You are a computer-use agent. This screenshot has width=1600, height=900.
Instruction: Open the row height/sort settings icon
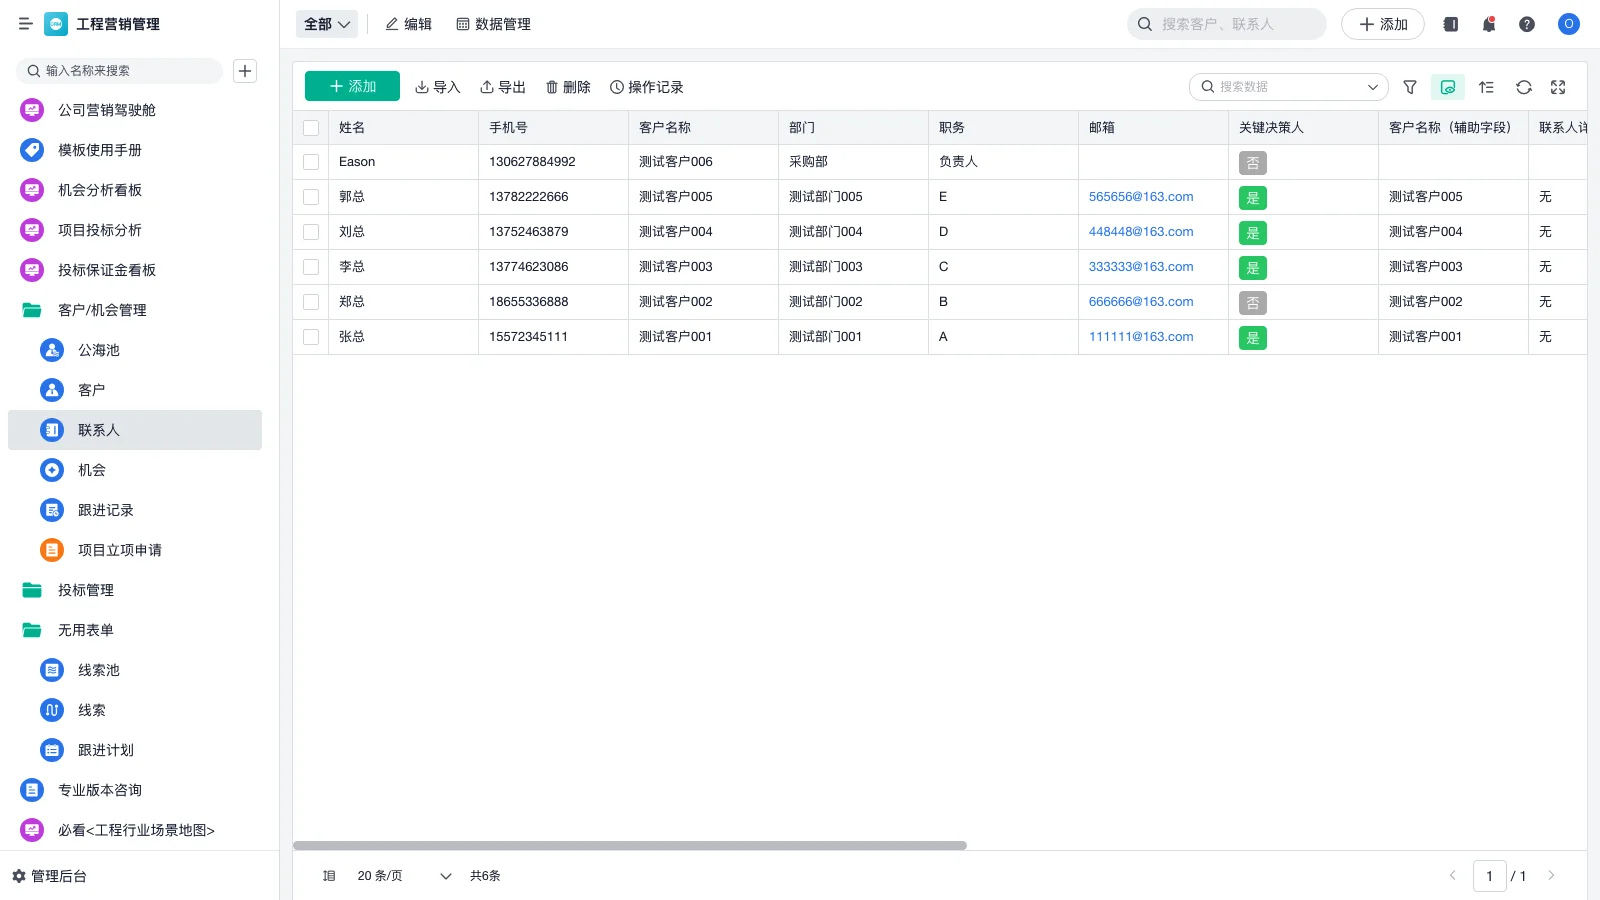[x=1486, y=87]
